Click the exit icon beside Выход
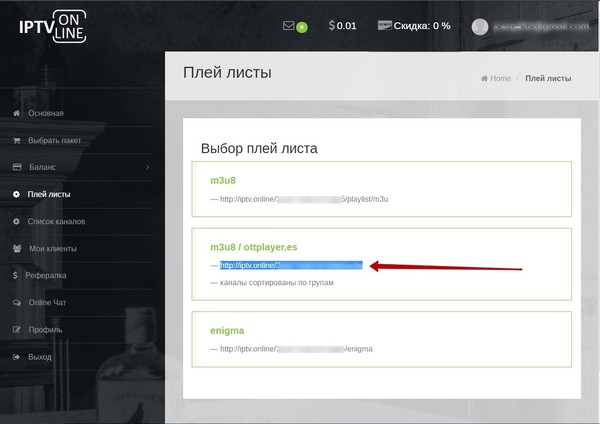 click(16, 357)
